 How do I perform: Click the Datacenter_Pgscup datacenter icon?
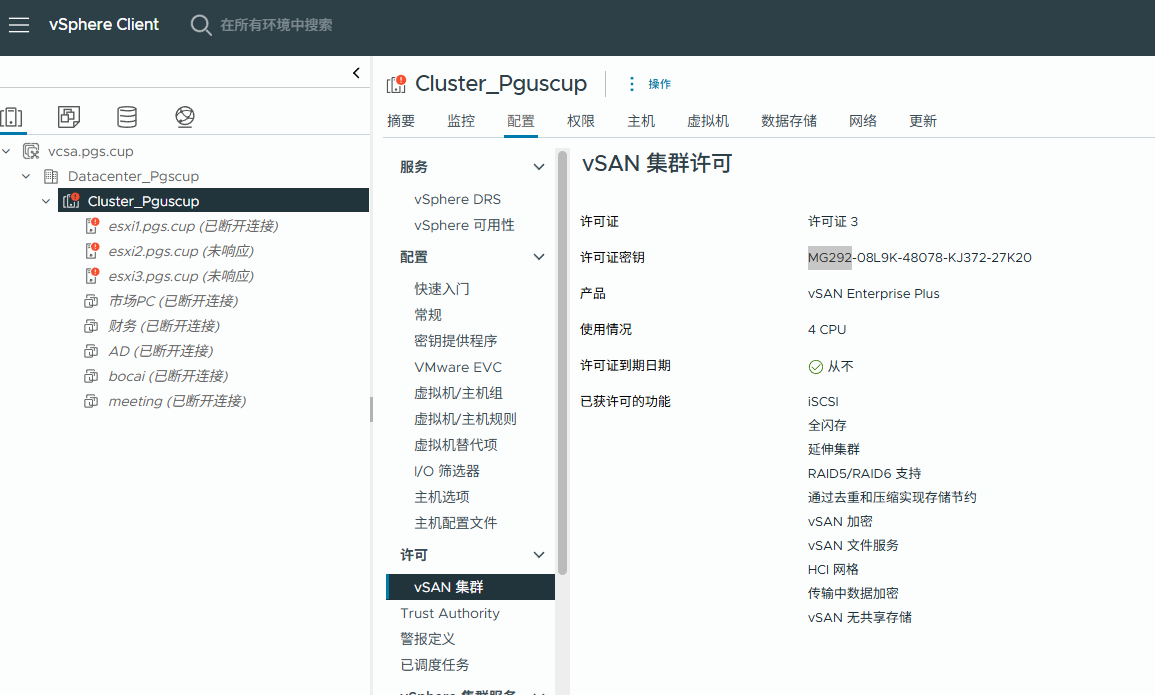click(x=51, y=177)
